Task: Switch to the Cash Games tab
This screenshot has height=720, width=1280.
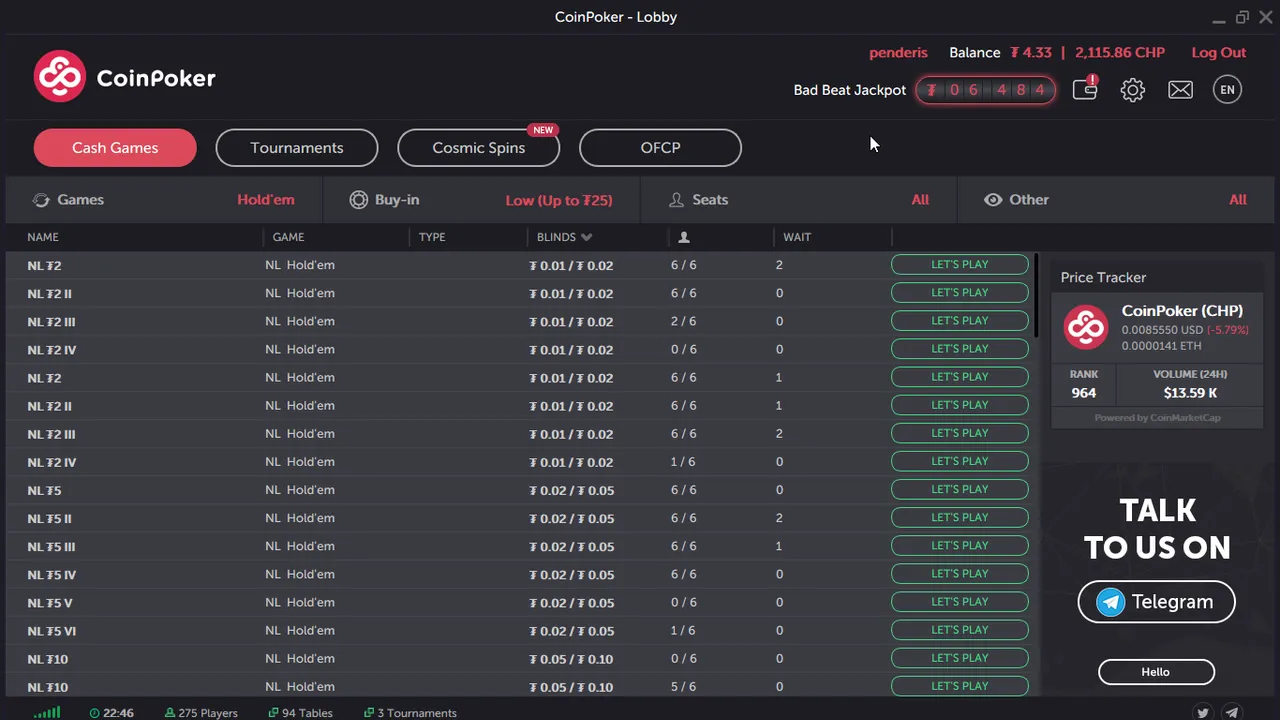Action: (x=115, y=148)
